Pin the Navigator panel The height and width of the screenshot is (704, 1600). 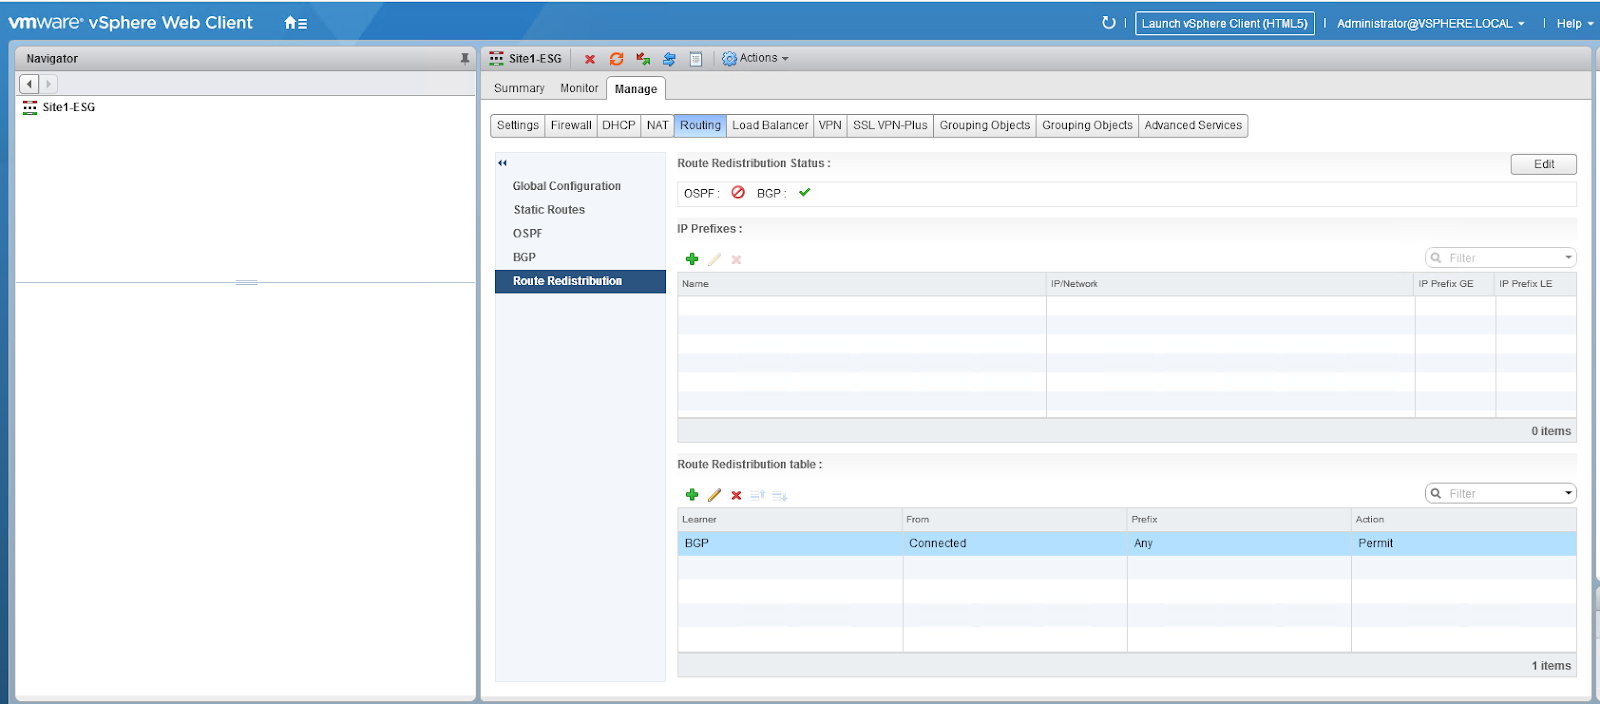[x=464, y=59]
